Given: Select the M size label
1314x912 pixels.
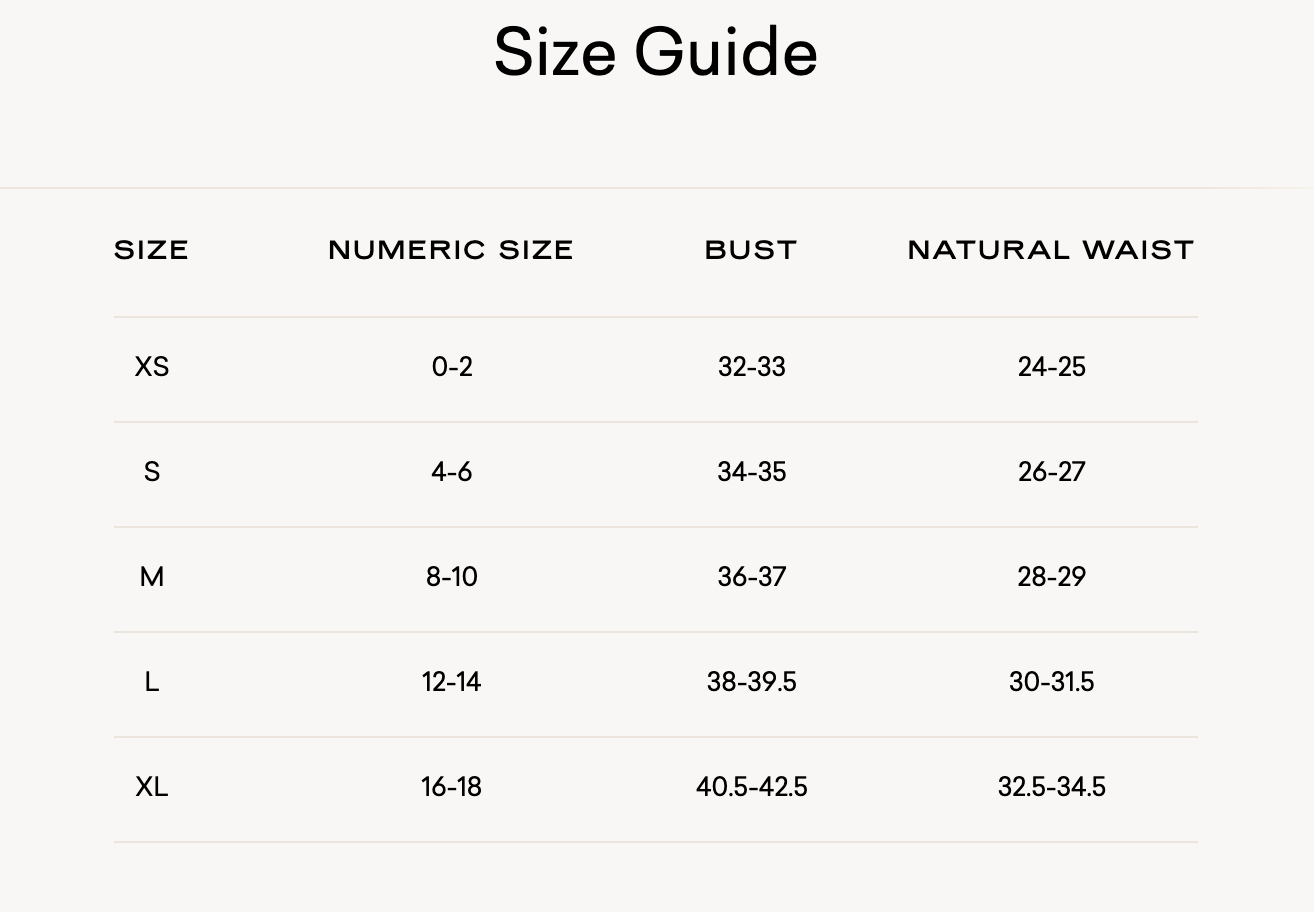Looking at the screenshot, I should tap(152, 577).
